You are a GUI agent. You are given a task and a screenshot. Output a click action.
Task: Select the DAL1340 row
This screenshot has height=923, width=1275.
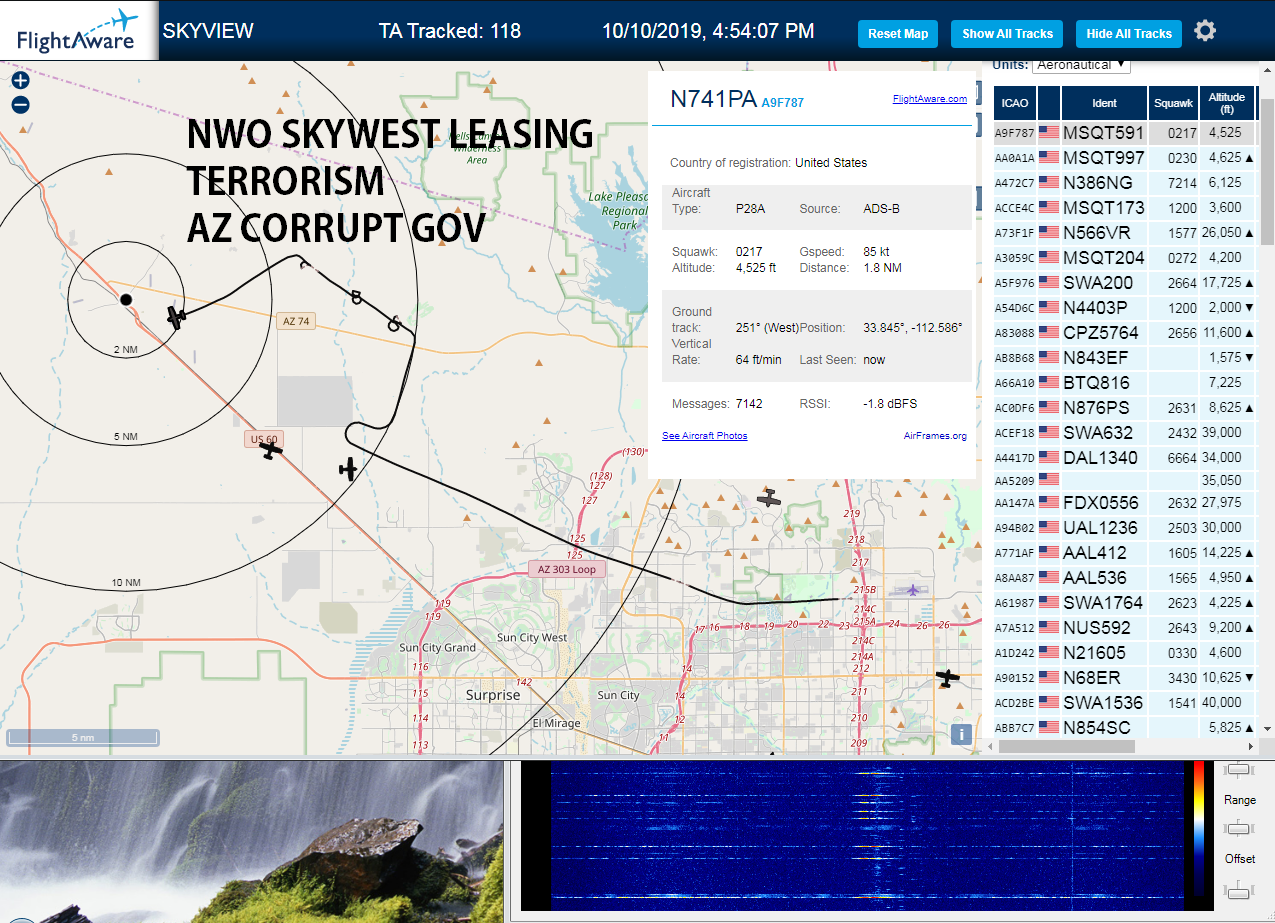coord(1125,457)
